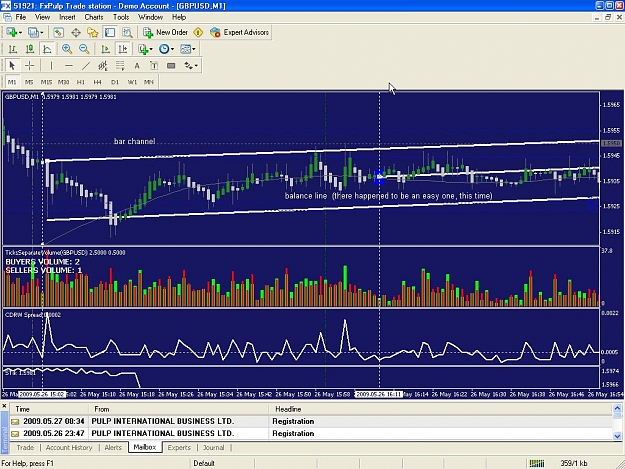The width and height of the screenshot is (625, 469).
Task: Open the Tools menu
Action: [x=121, y=17]
